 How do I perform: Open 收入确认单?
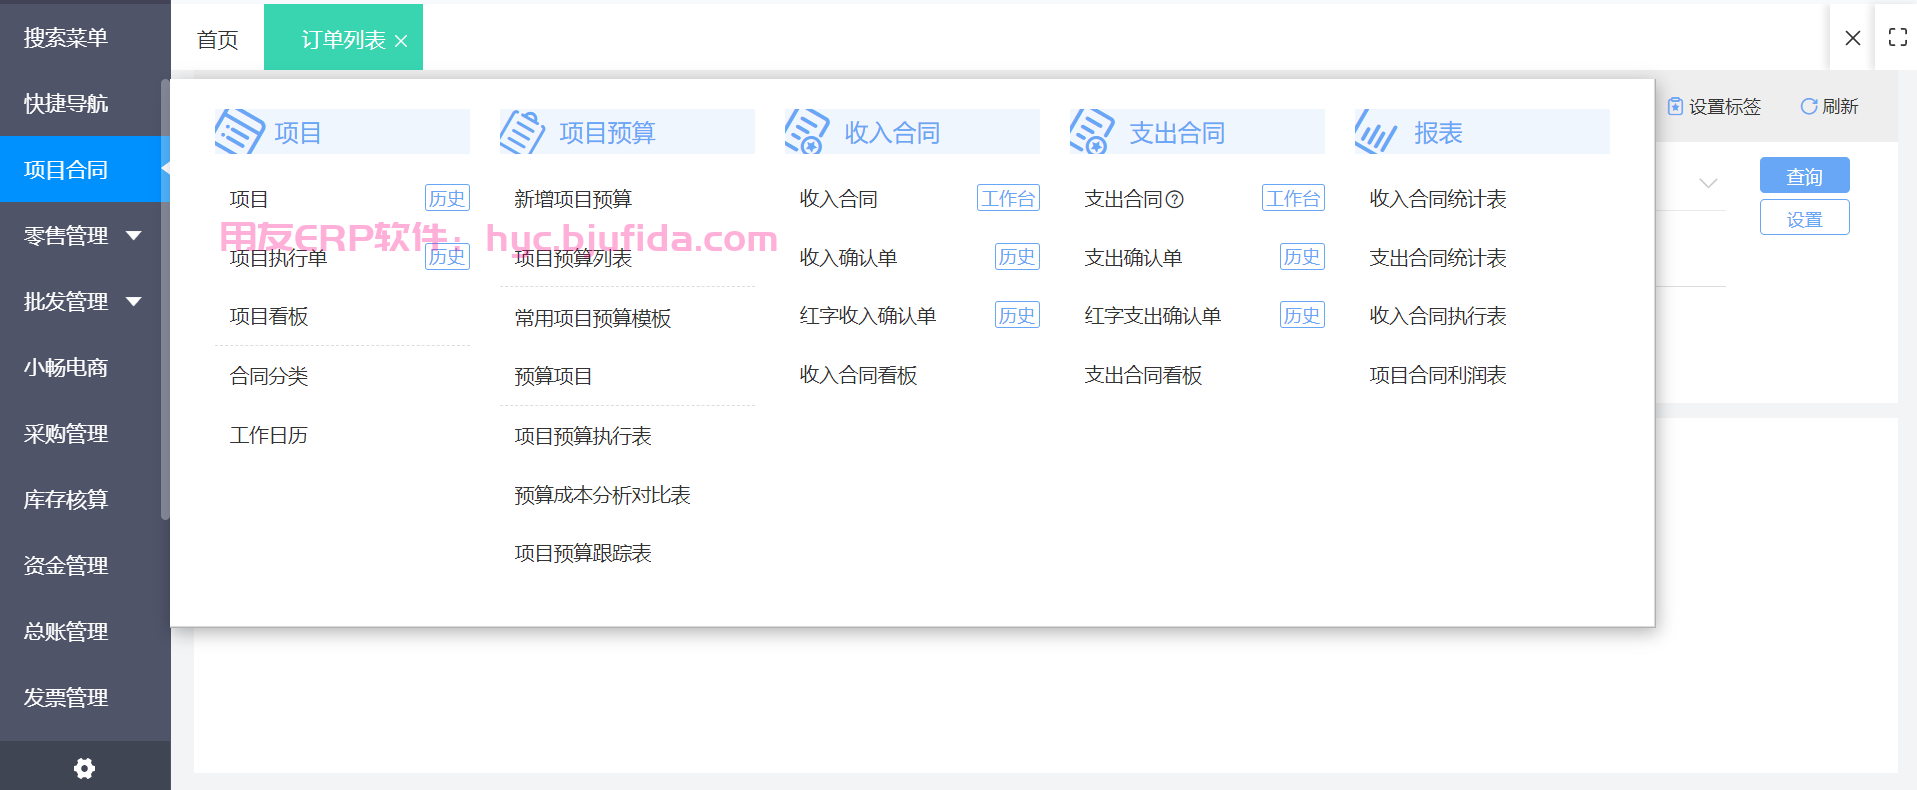pos(848,258)
